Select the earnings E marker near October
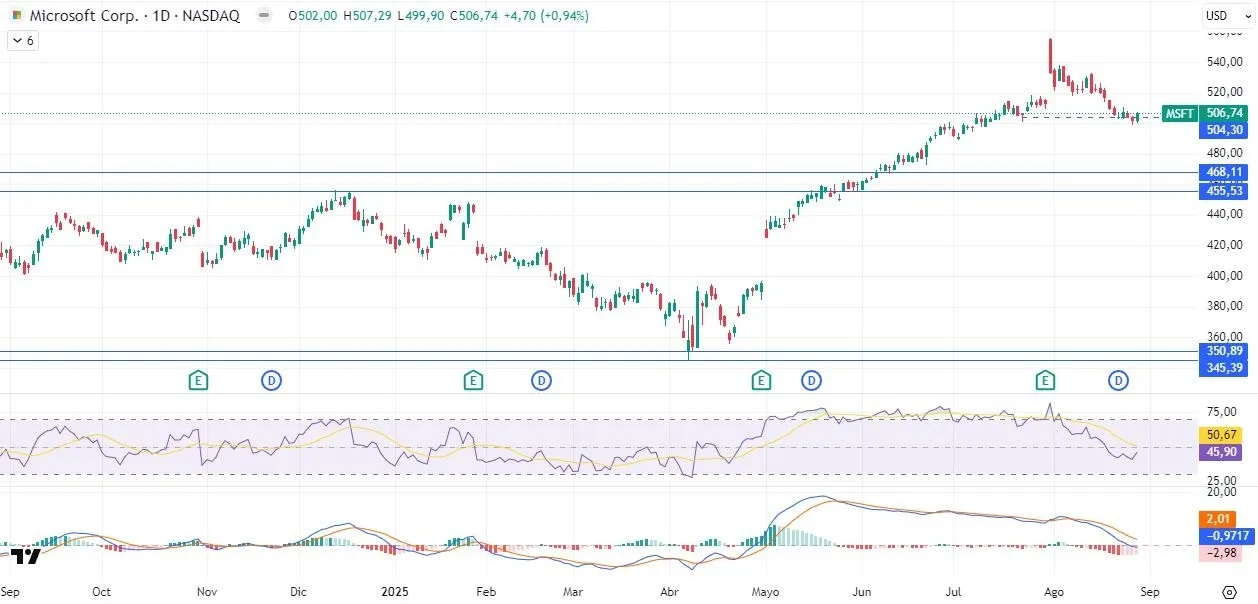This screenshot has width=1258, height=604. coord(197,380)
